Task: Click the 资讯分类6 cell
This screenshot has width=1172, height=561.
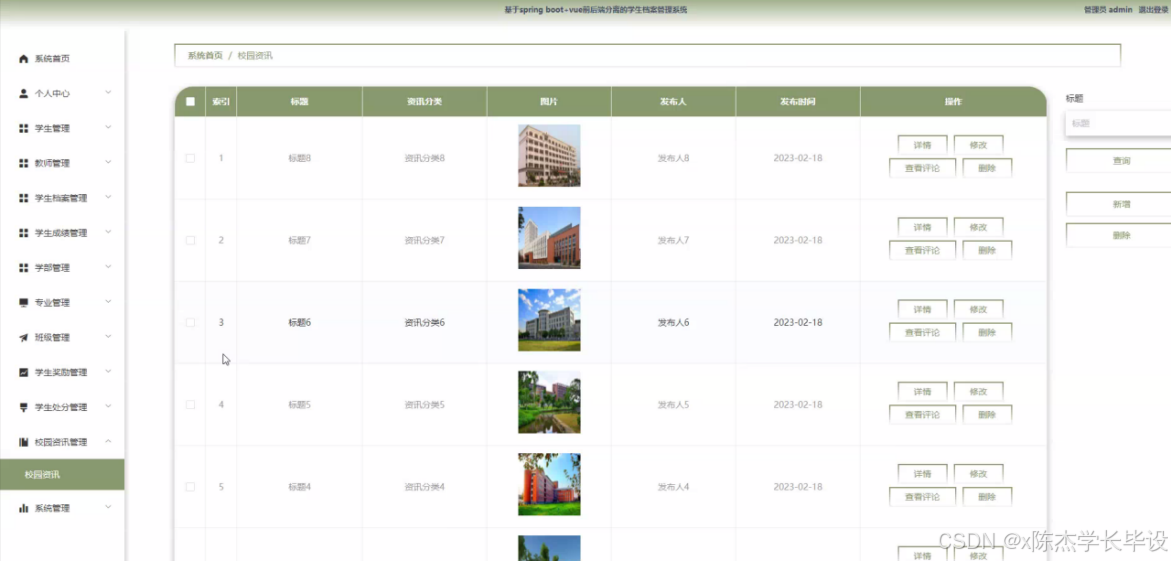Action: [425, 323]
